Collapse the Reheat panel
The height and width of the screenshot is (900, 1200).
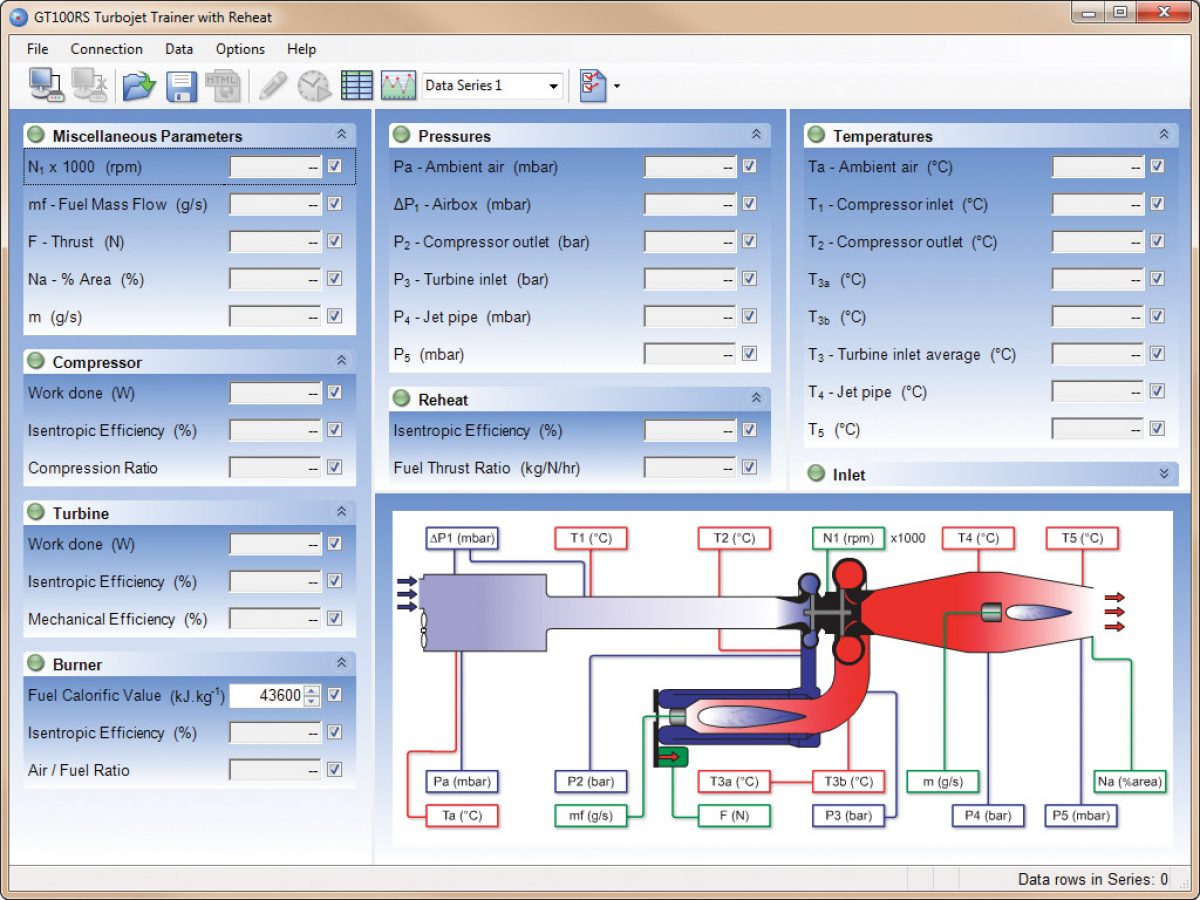click(756, 399)
